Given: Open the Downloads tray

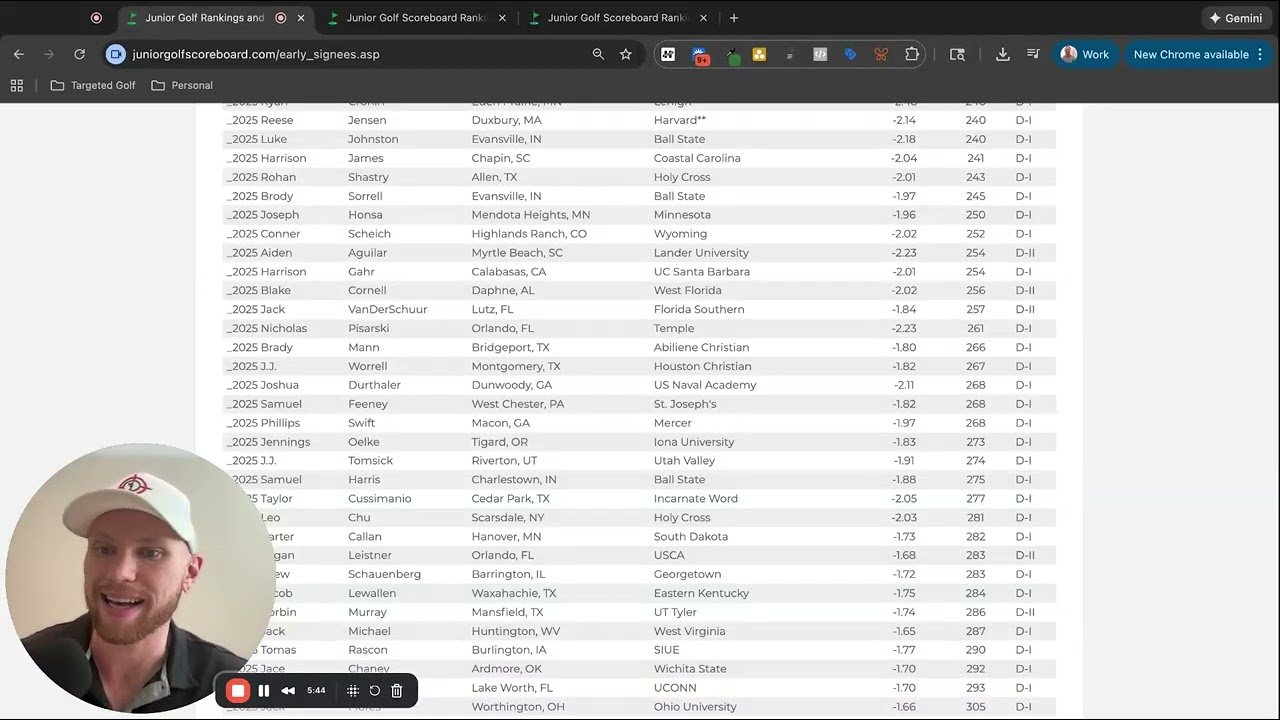Looking at the screenshot, I should click(x=1003, y=54).
